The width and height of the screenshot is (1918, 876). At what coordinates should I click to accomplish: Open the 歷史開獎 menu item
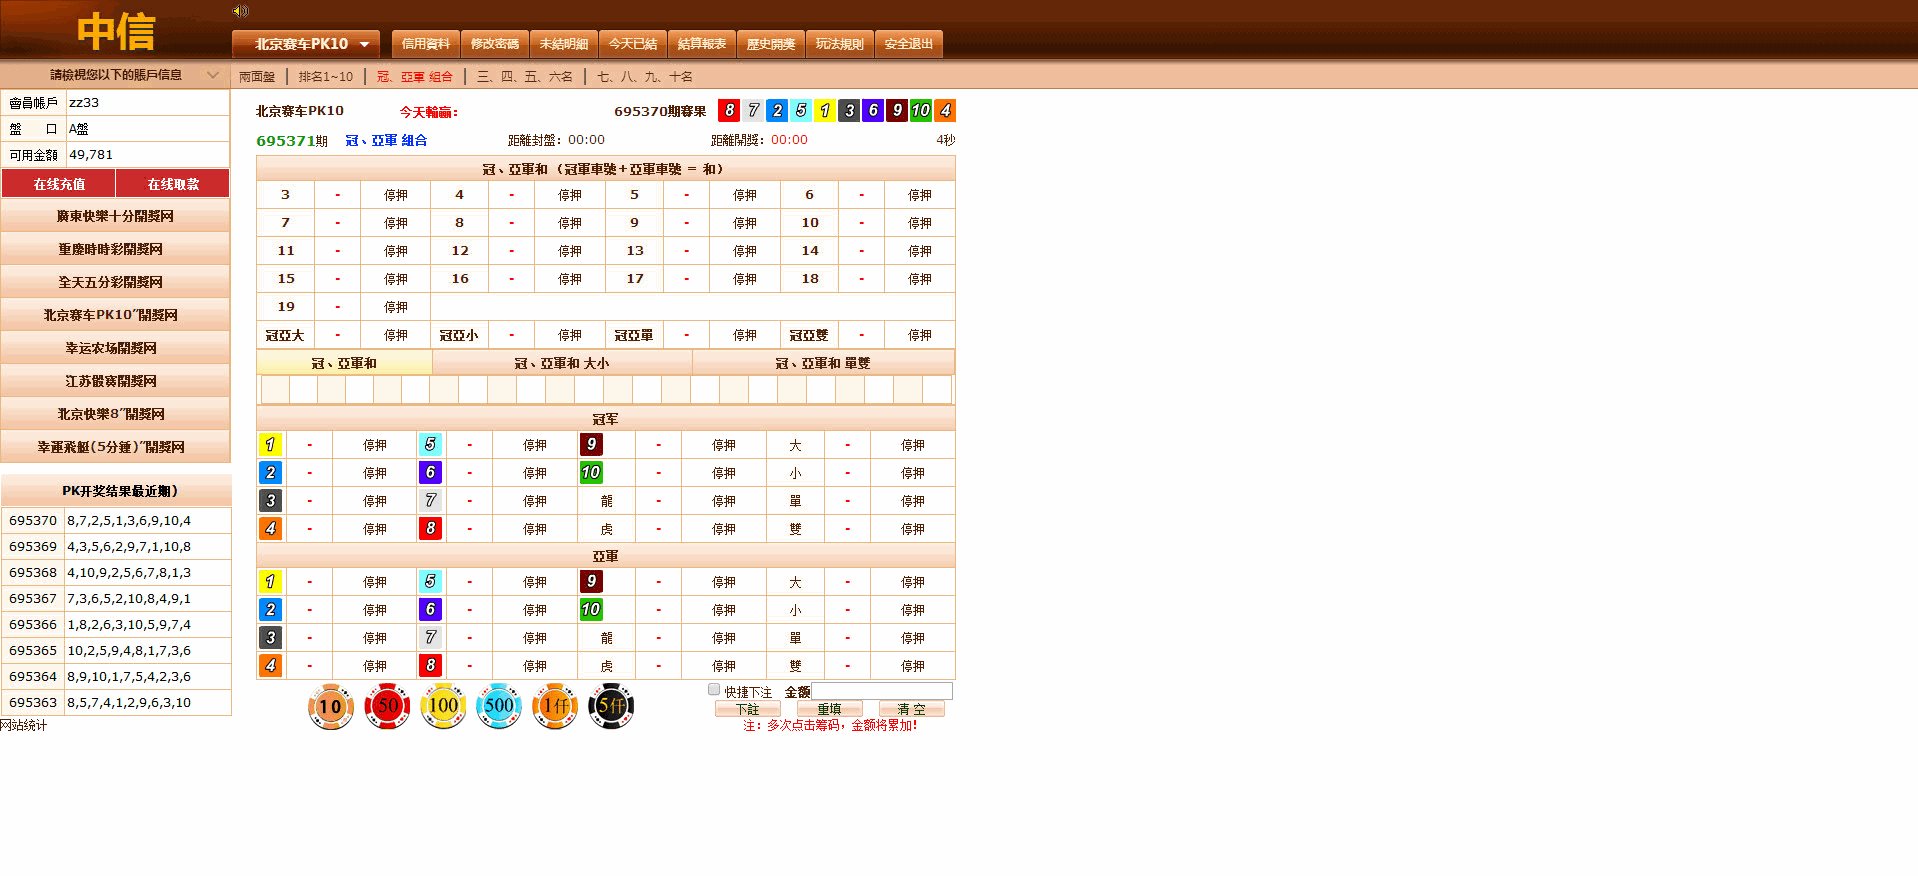(770, 44)
